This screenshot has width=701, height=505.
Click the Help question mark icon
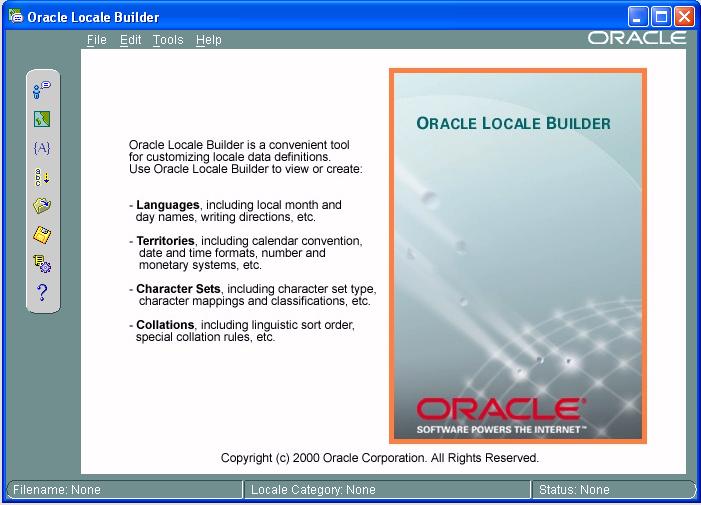point(42,292)
